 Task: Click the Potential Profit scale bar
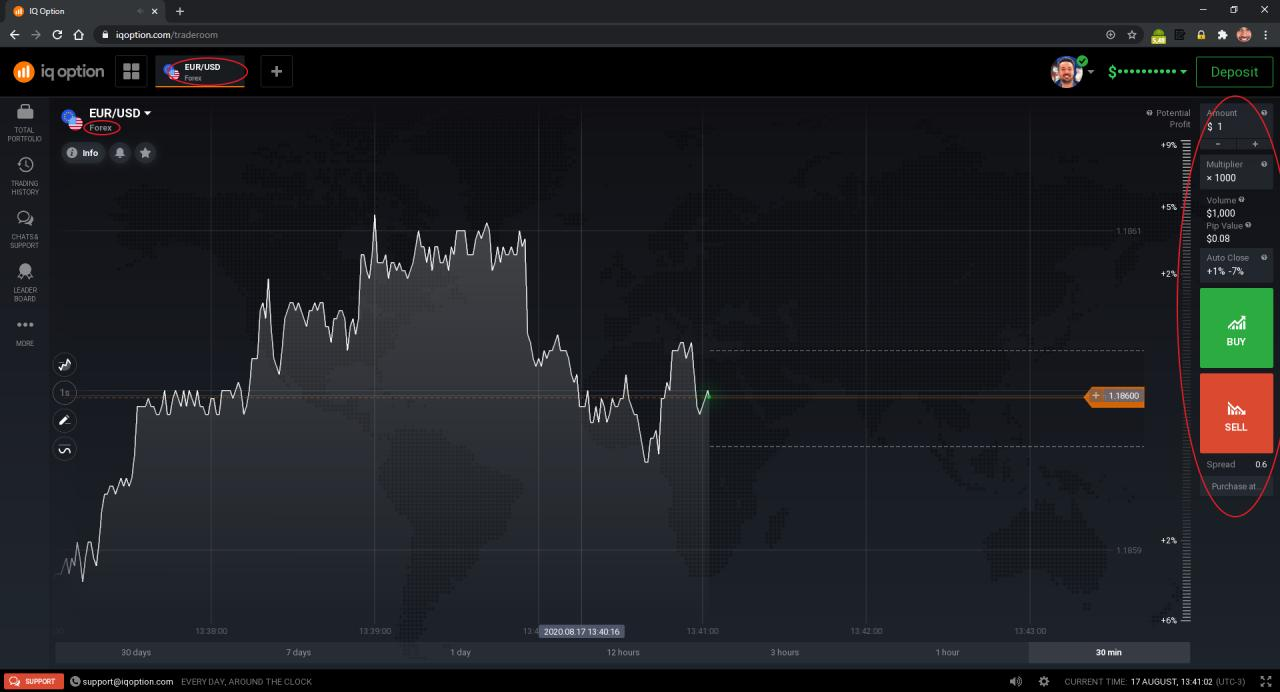[x=1187, y=380]
